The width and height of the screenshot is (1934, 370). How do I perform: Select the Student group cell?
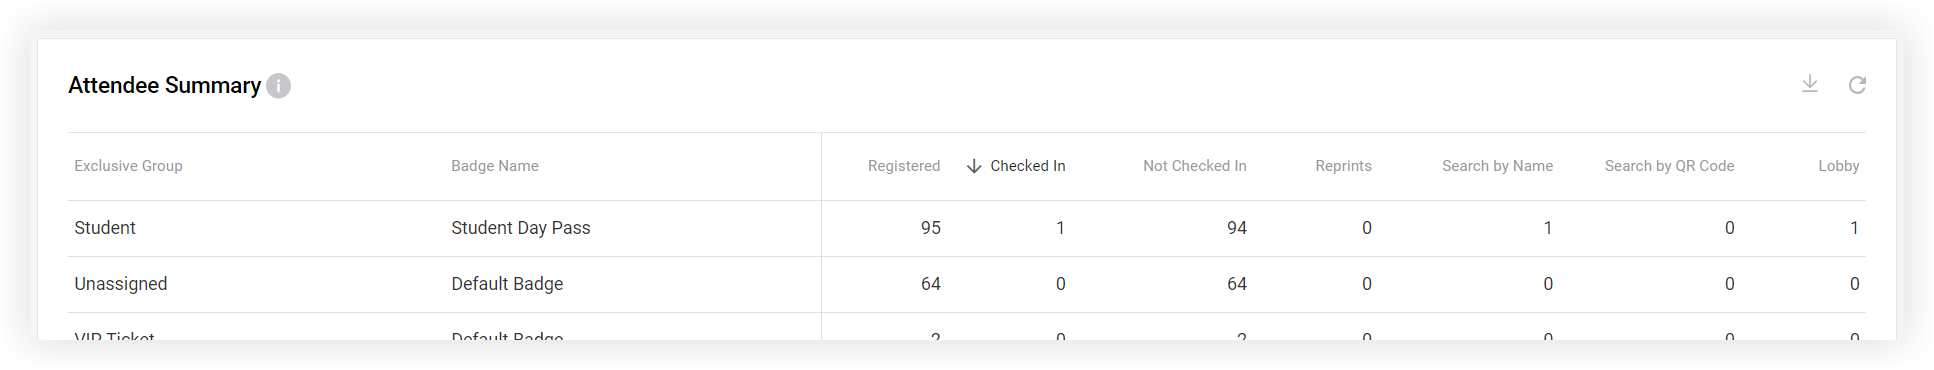coord(105,228)
